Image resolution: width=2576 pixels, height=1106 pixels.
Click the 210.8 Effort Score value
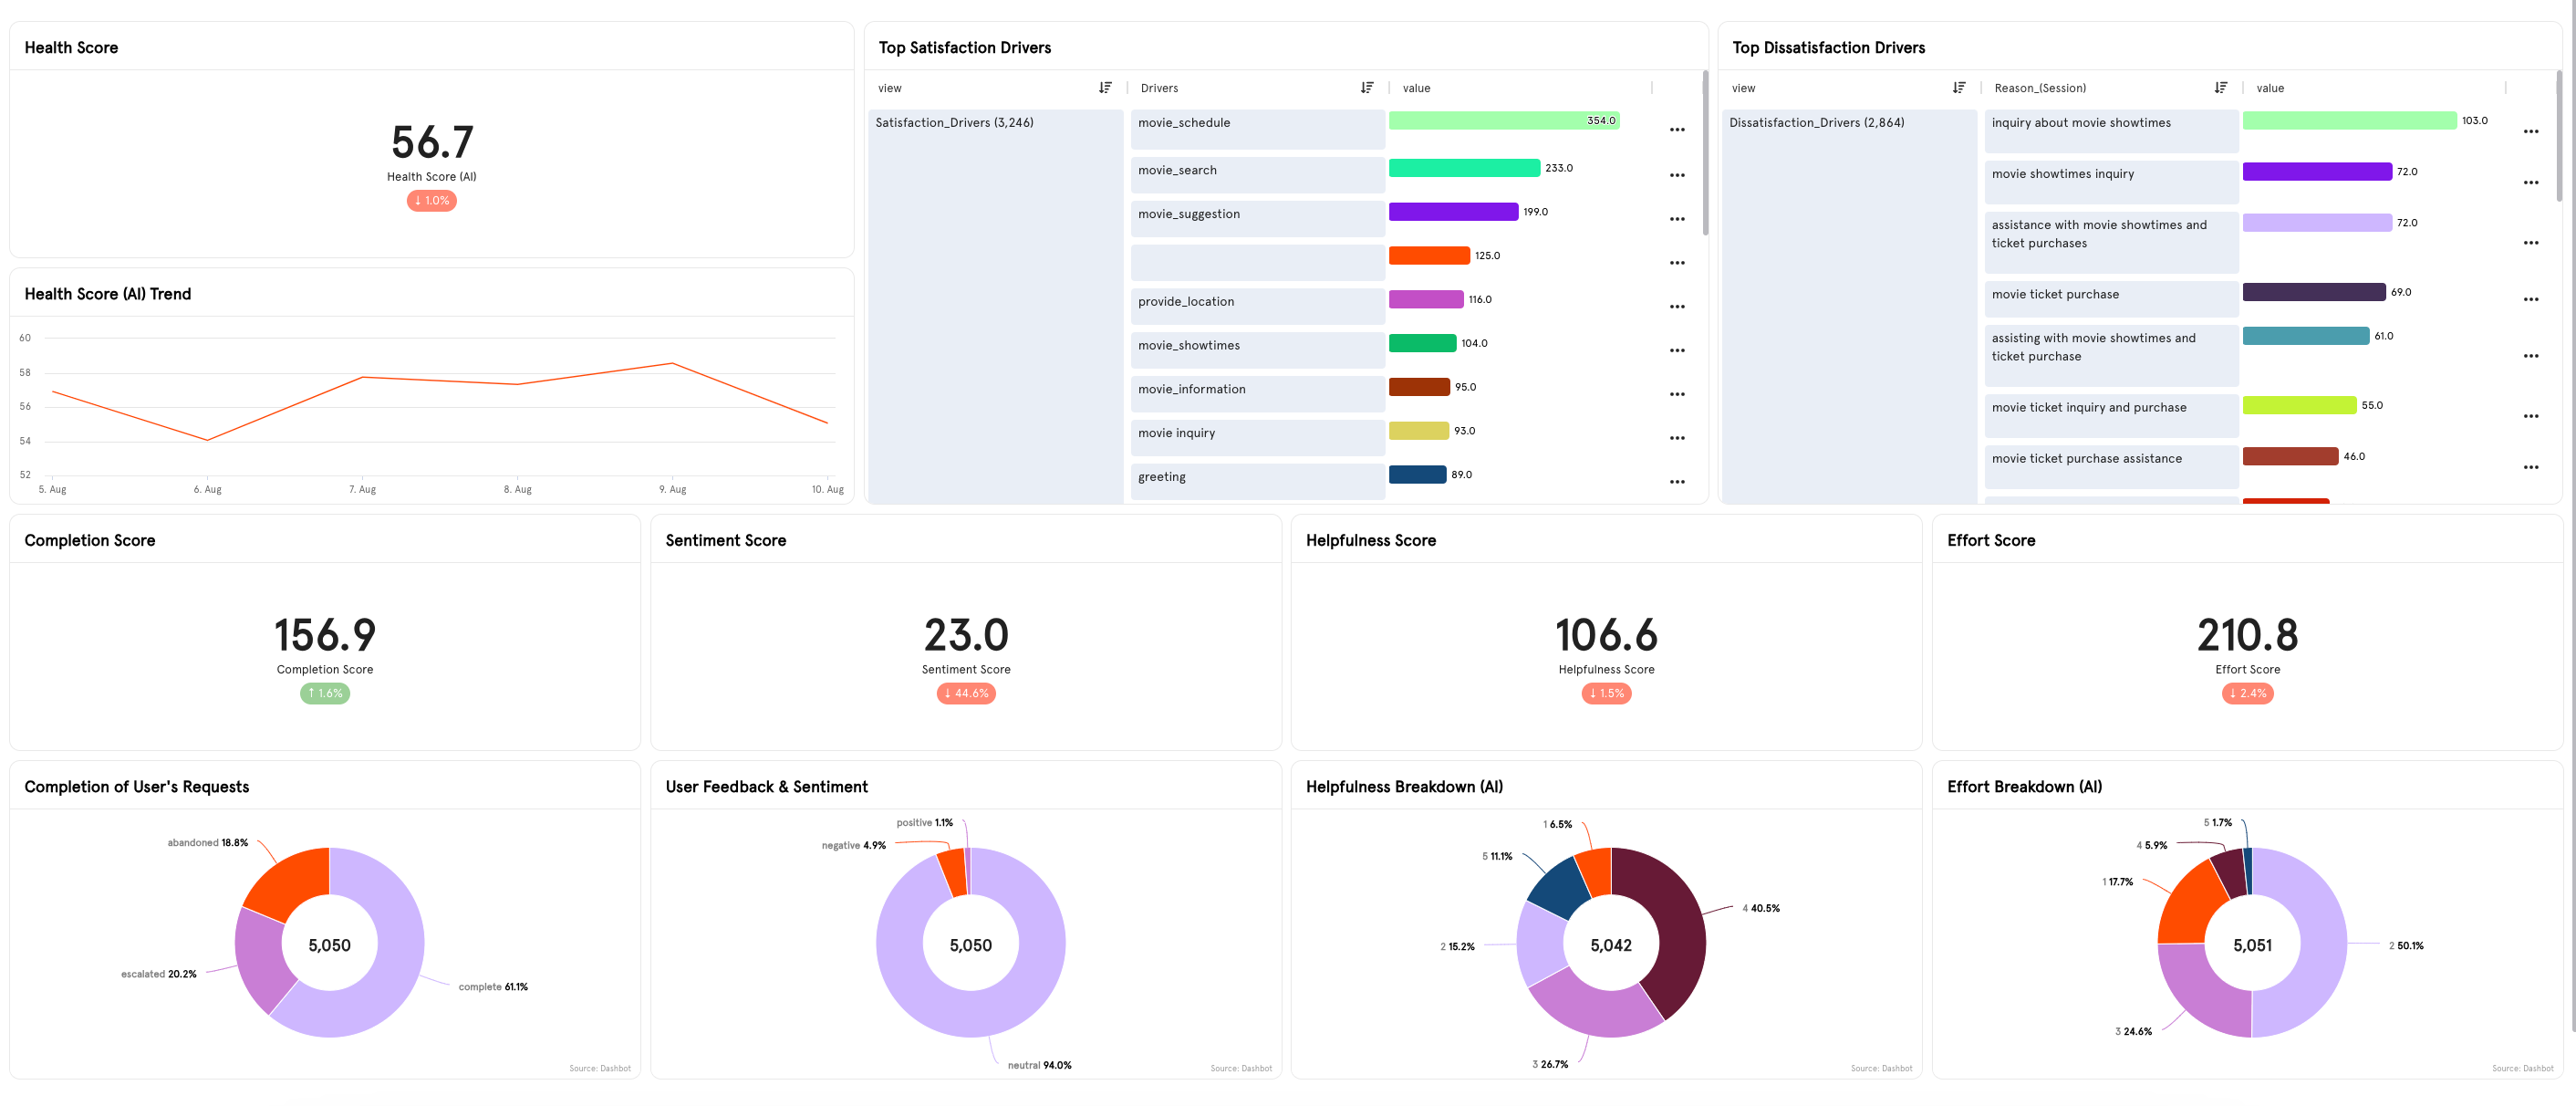[2247, 635]
